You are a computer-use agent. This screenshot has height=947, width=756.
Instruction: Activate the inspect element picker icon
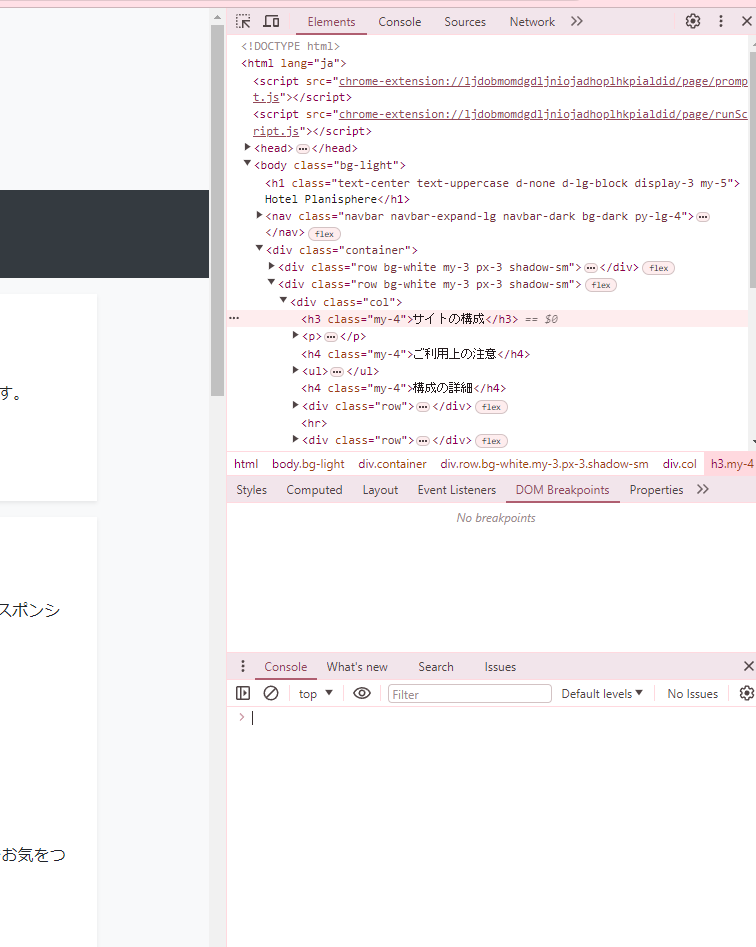click(x=243, y=22)
